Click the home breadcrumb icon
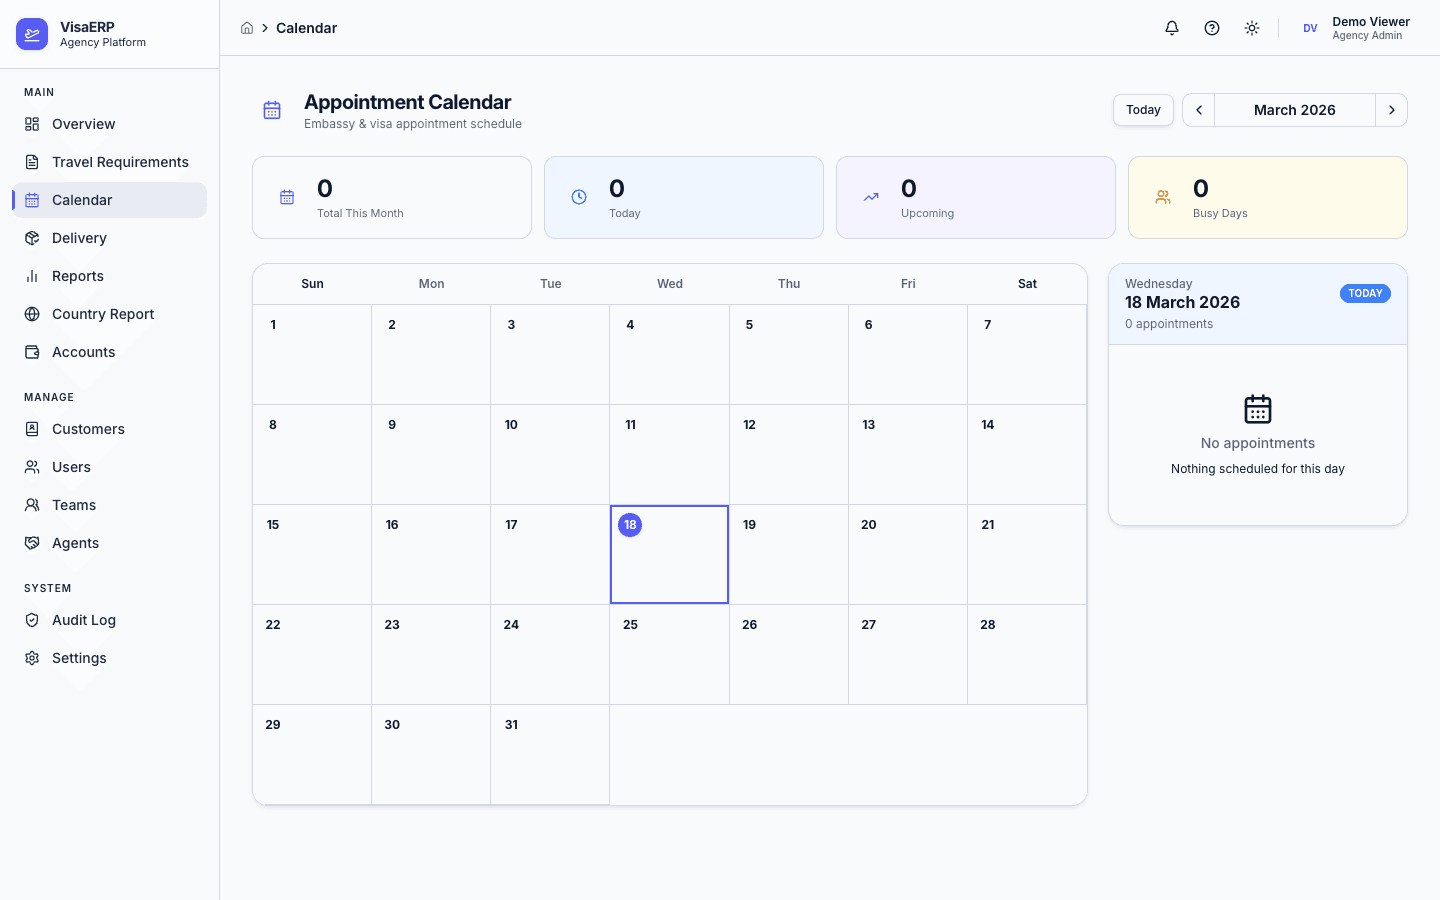The width and height of the screenshot is (1440, 900). tap(247, 28)
